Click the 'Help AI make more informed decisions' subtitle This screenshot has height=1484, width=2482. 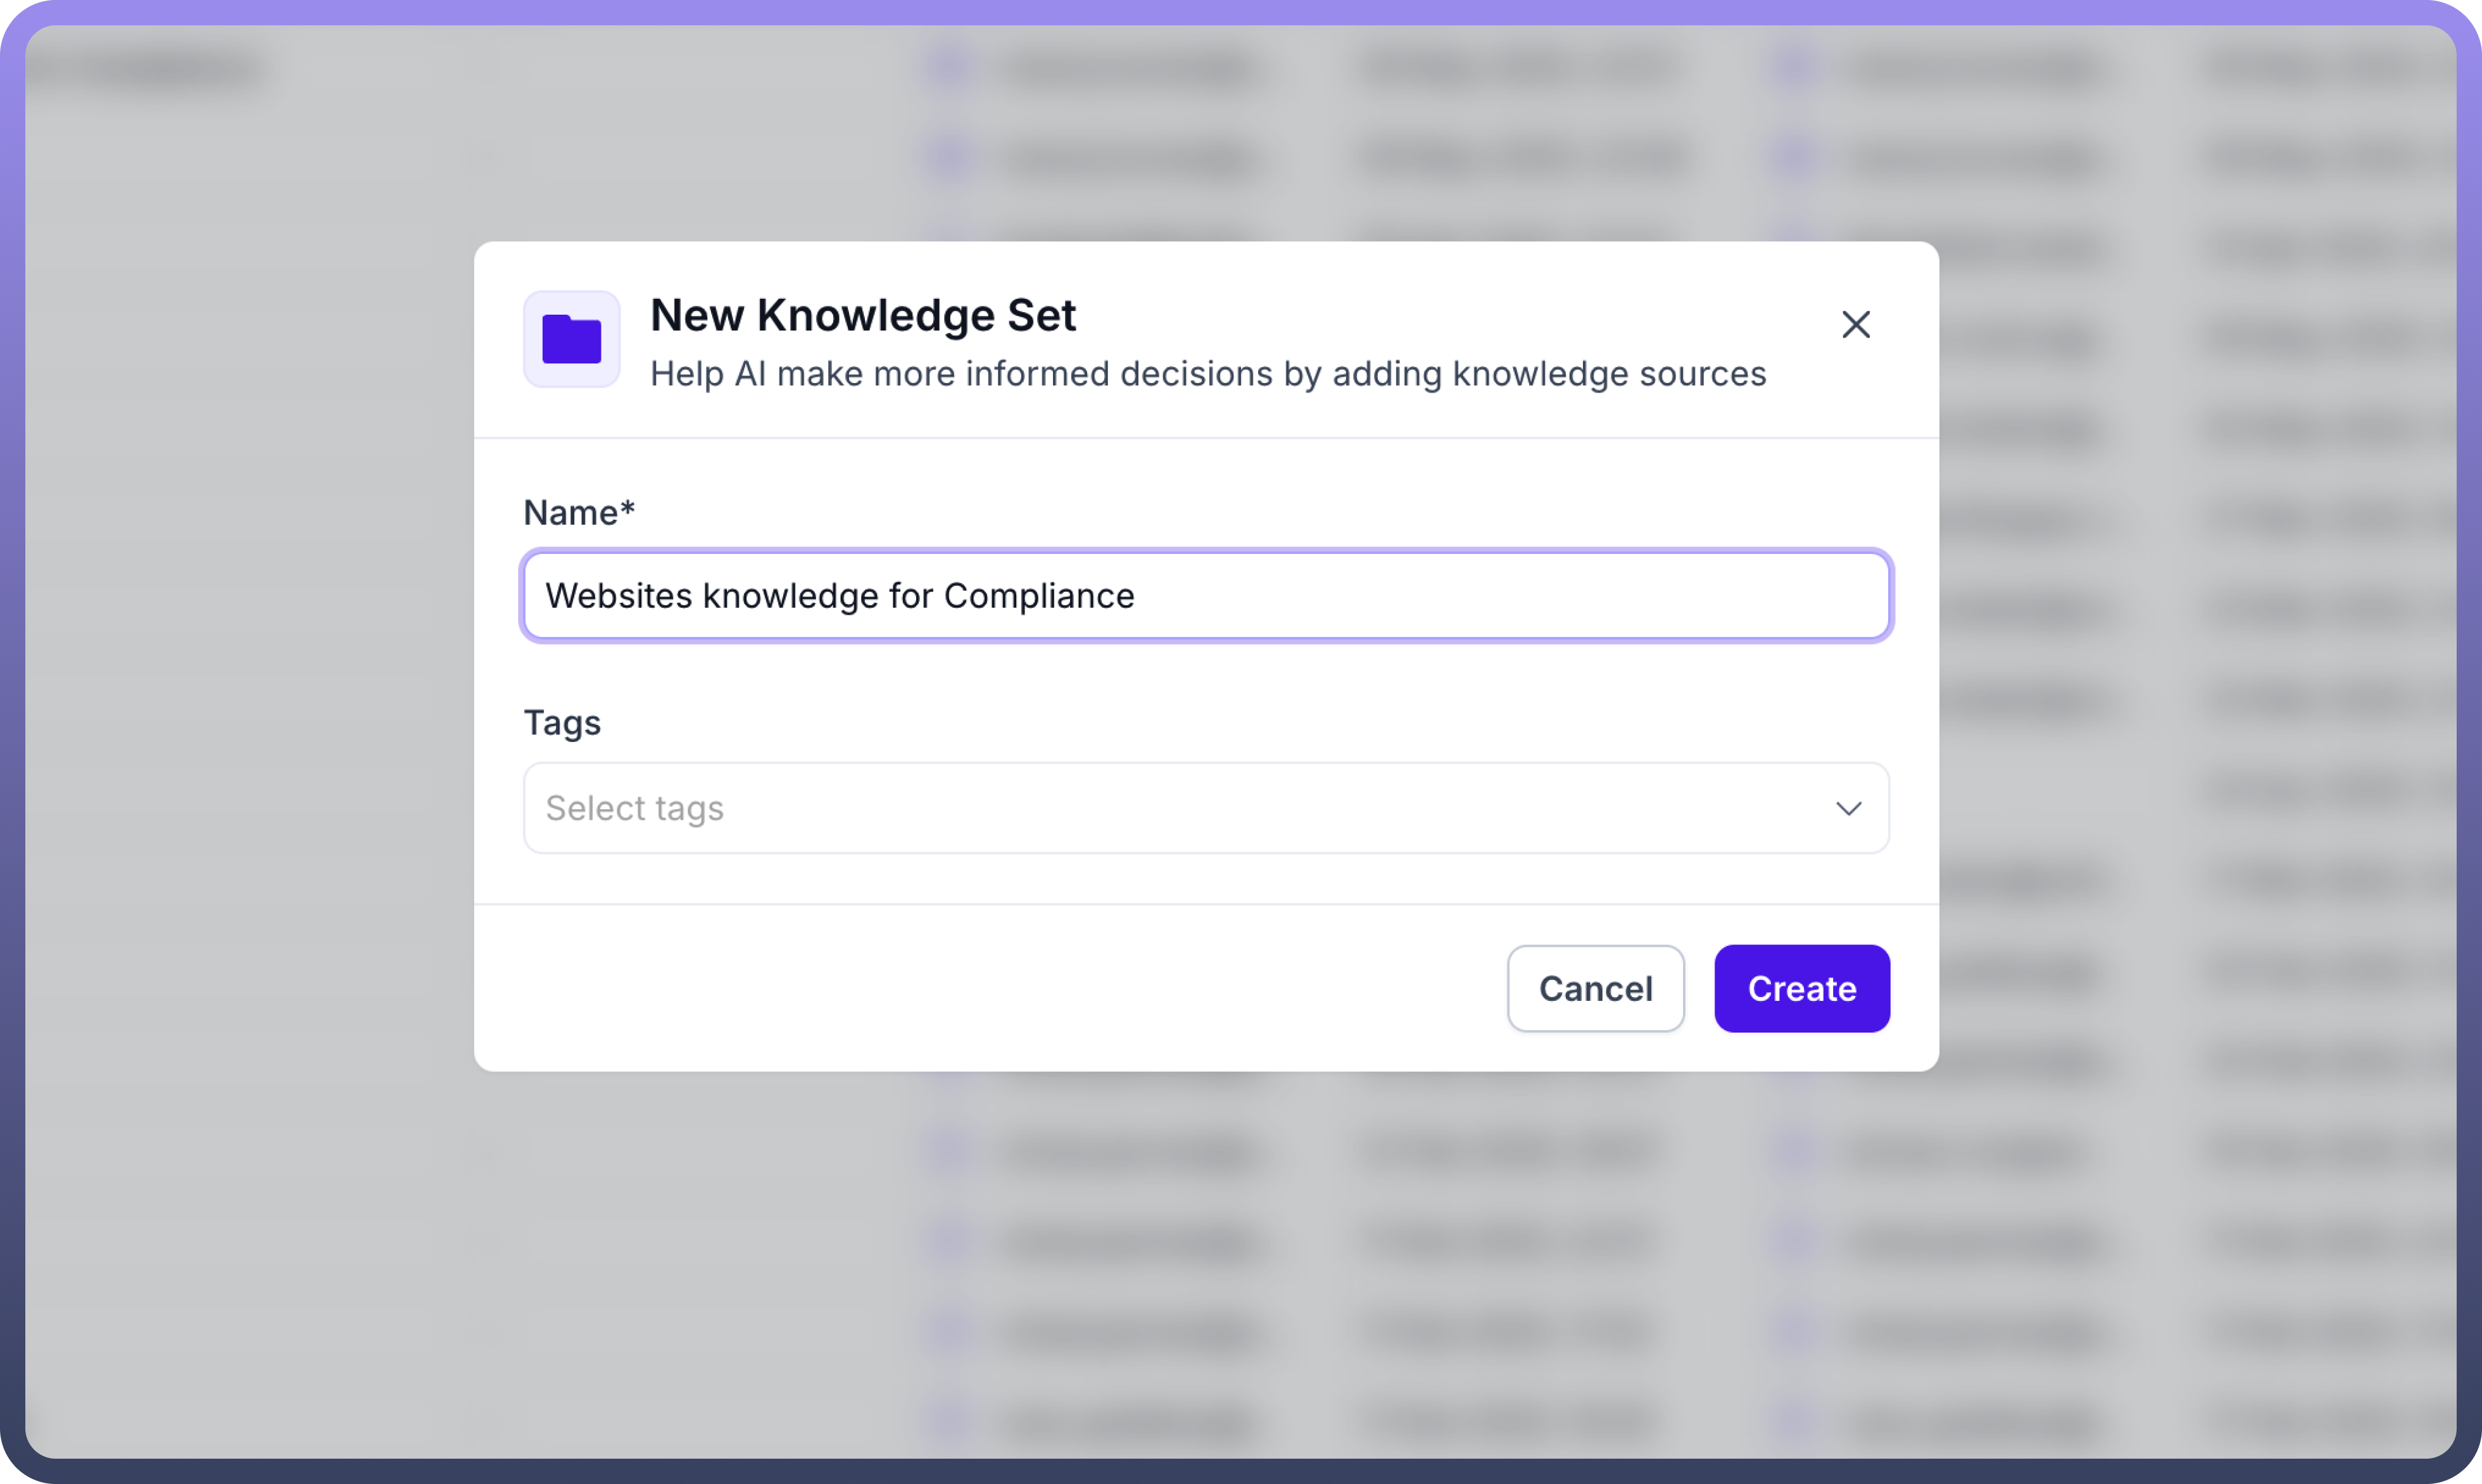1208,374
